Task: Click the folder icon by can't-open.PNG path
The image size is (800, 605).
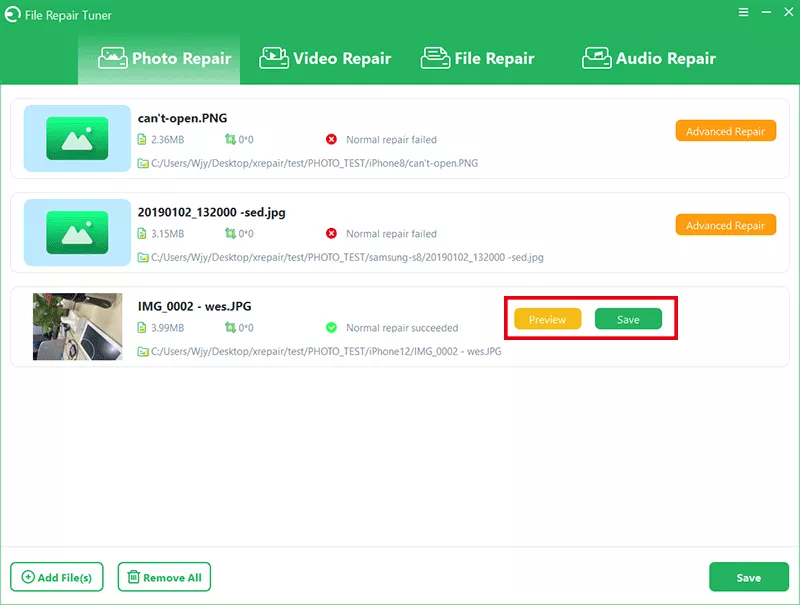Action: pos(143,163)
